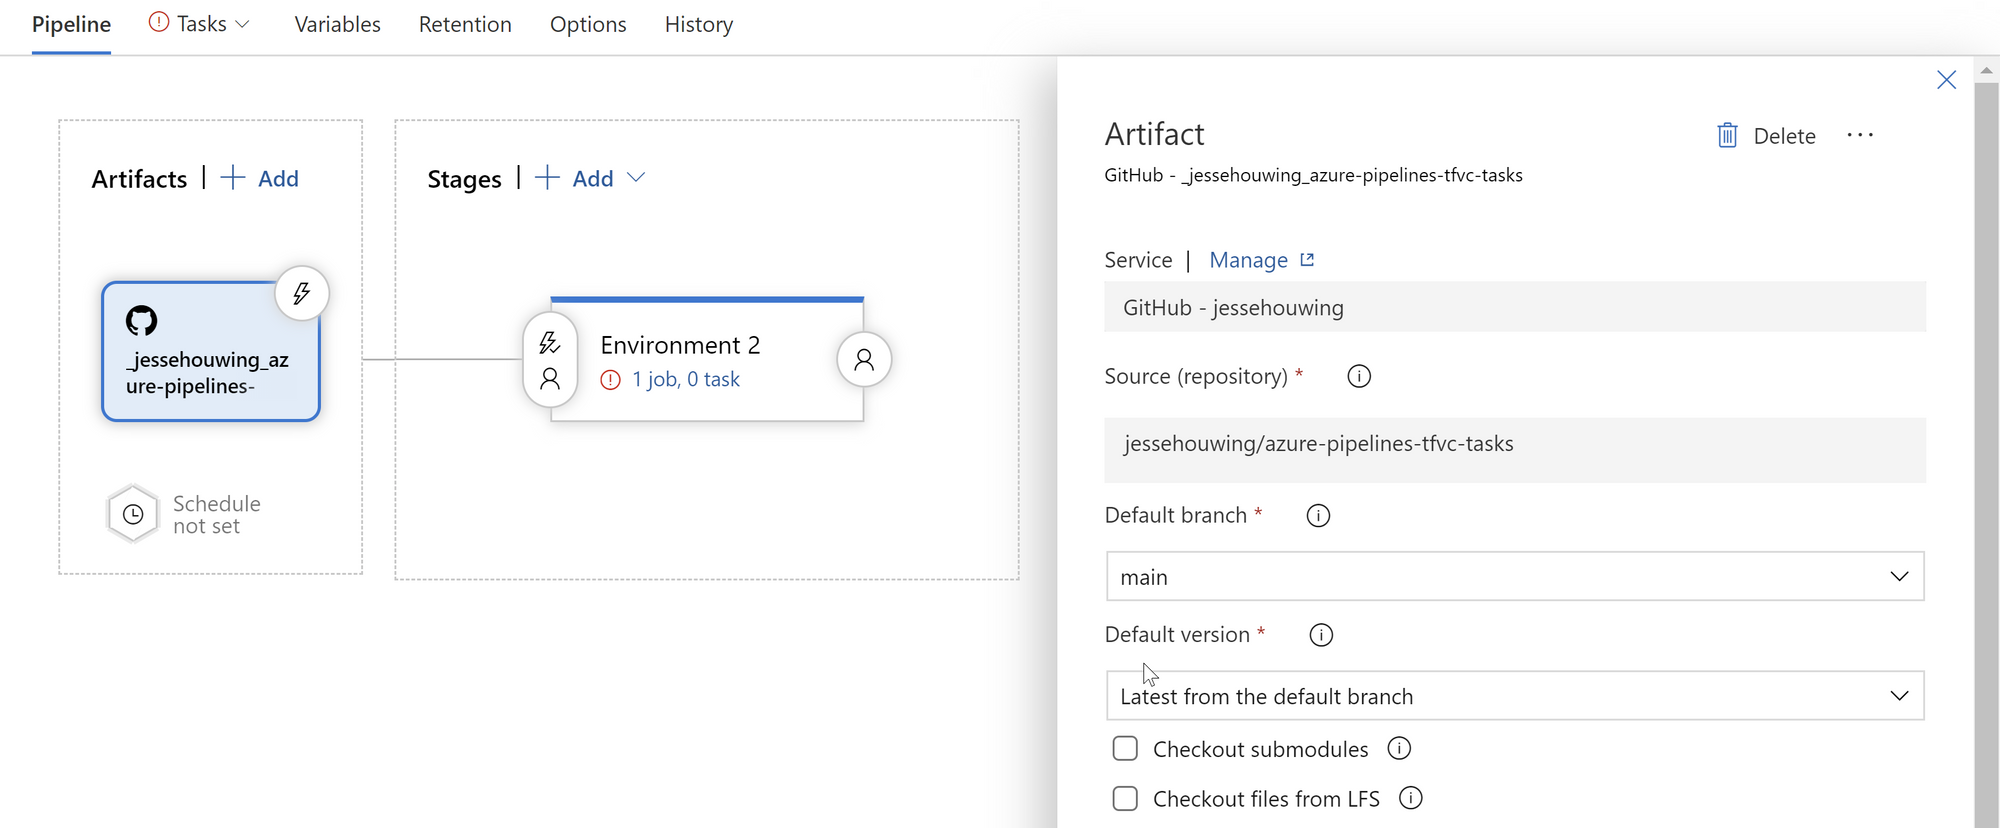The width and height of the screenshot is (2000, 828).
Task: Show info for Default version
Action: 1321,635
